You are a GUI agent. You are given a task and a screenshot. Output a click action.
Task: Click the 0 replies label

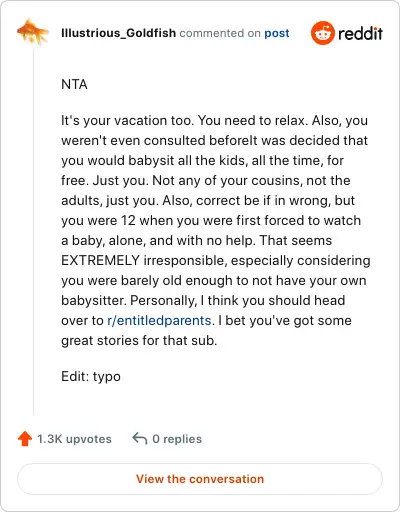click(x=177, y=439)
